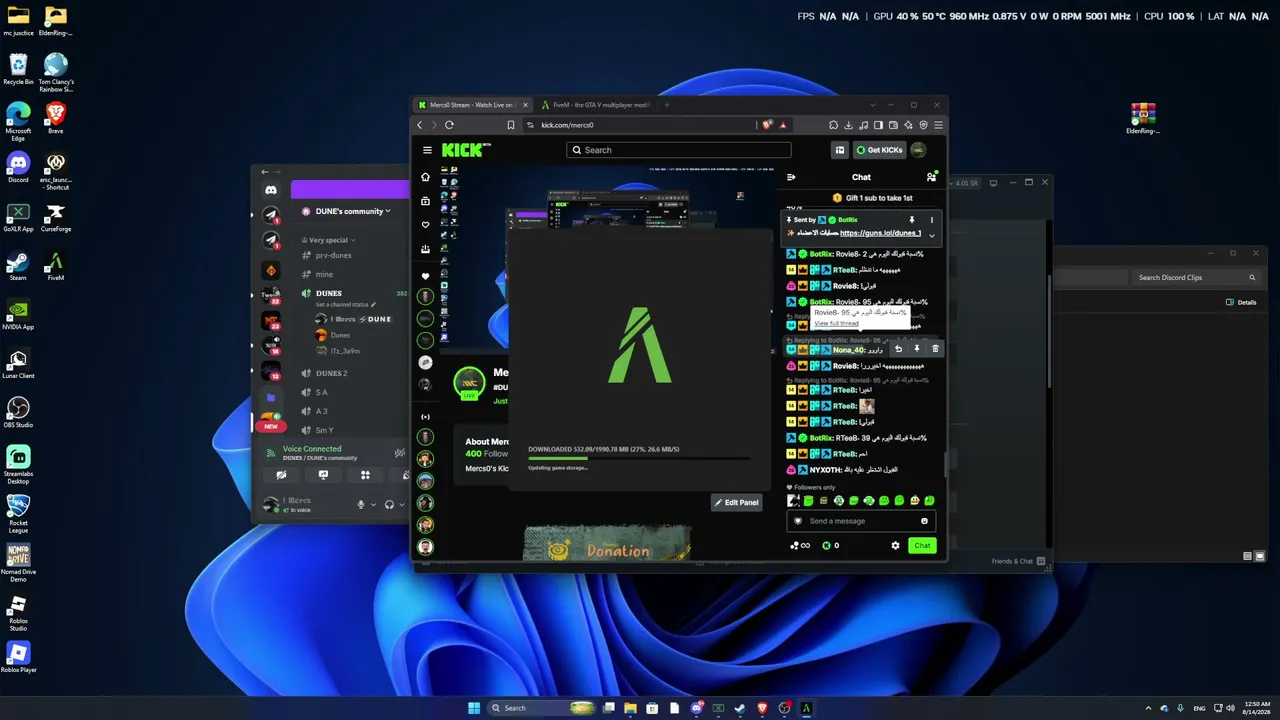Open the FiveM app on taskbar

(x=806, y=708)
